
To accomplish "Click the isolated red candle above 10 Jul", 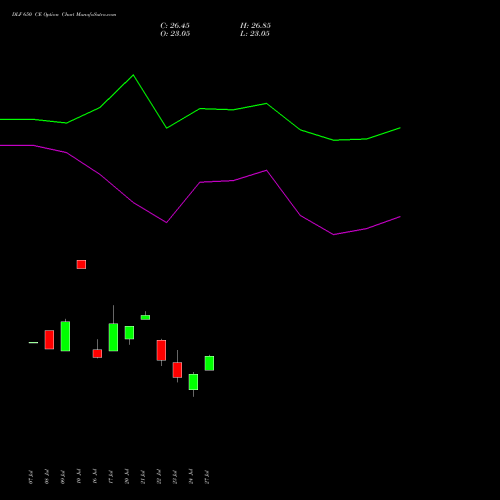I will pos(81,264).
